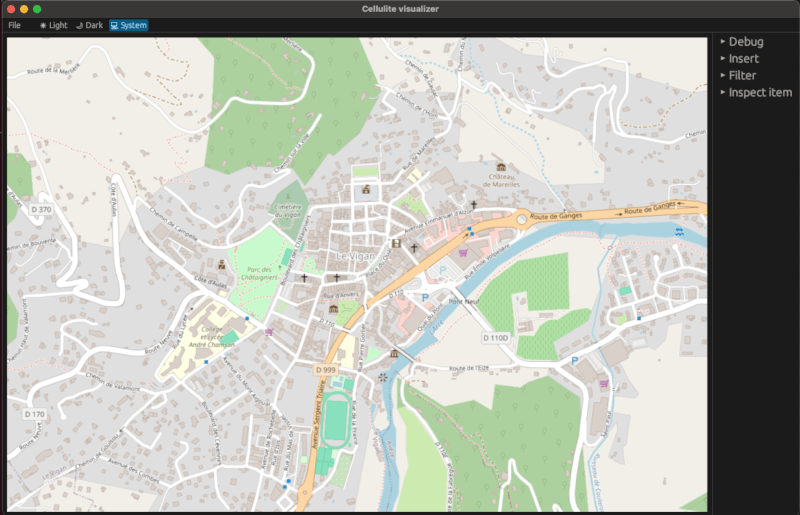Viewport: 800px width, 515px height.
Task: Select the Dark theme option
Action: (x=90, y=25)
